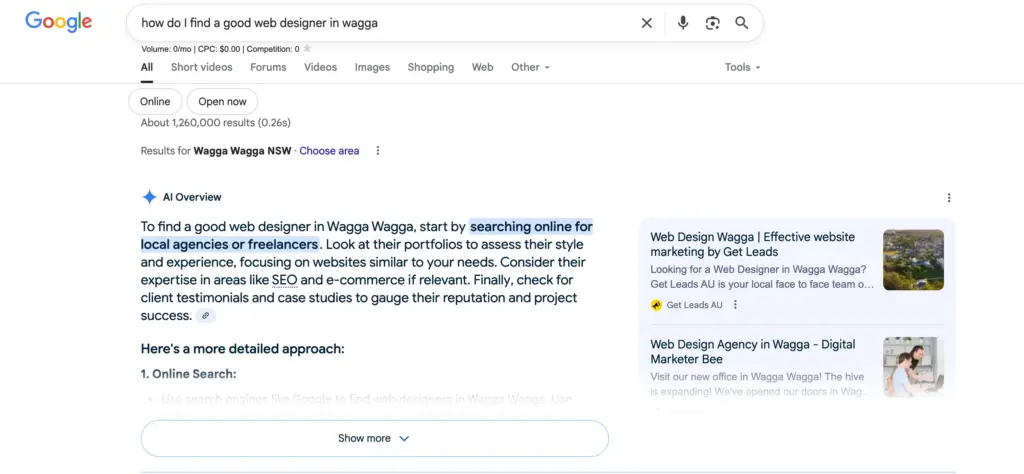Open Google Lens image search icon
Screen dimensions: 1024x474
712,23
